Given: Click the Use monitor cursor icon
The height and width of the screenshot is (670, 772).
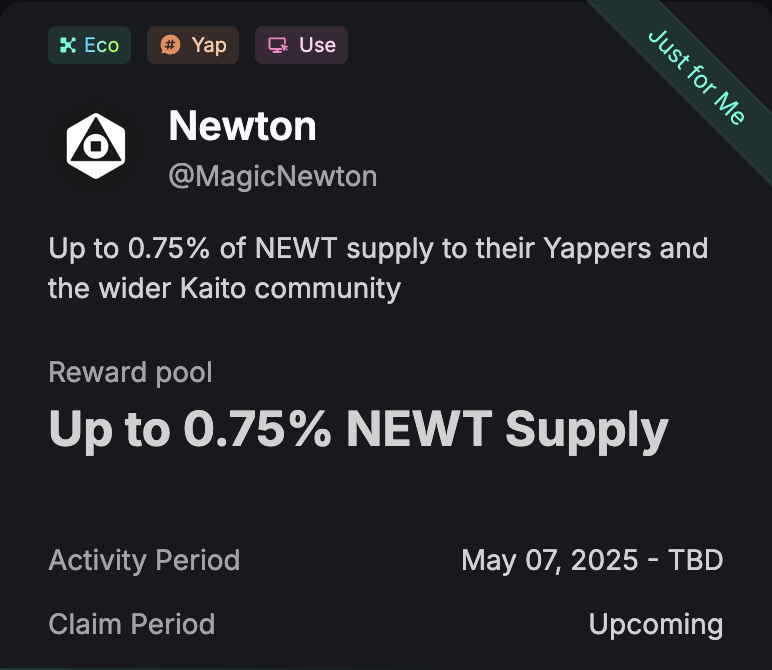Looking at the screenshot, I should click(x=278, y=45).
